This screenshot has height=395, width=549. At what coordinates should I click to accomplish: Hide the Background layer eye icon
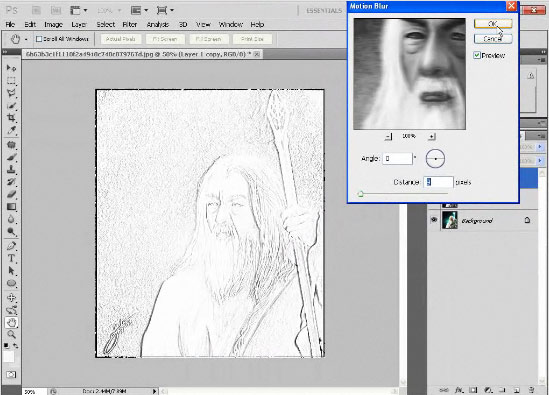pos(434,220)
